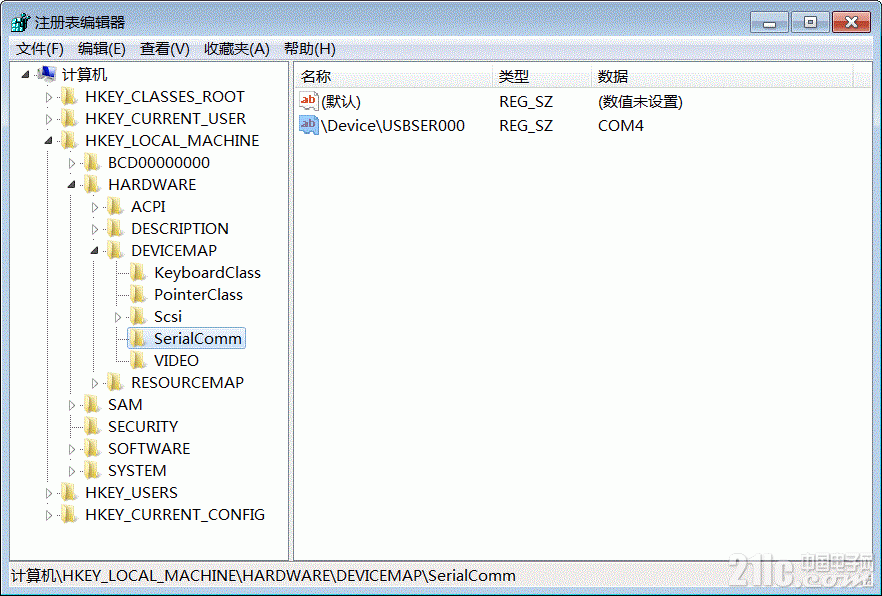Image resolution: width=882 pixels, height=596 pixels.
Task: Open the 帮助(H) menu
Action: tap(309, 49)
